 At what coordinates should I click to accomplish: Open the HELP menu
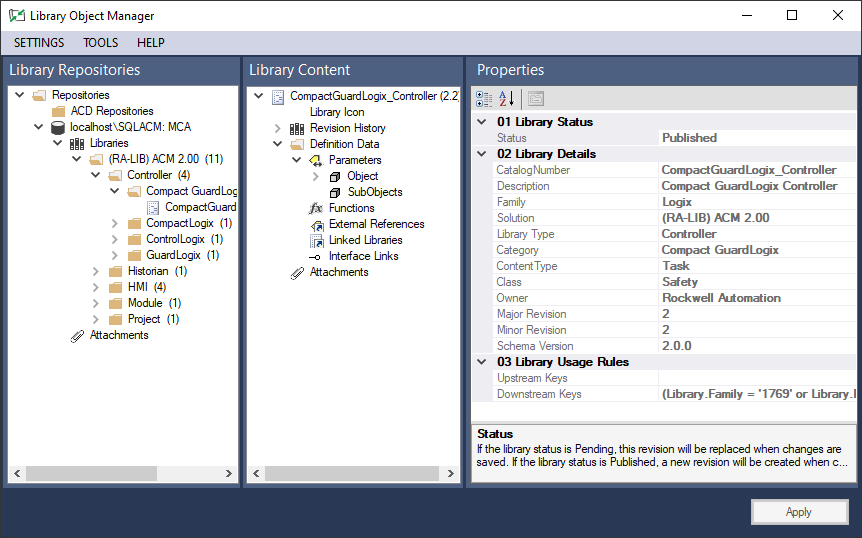(x=151, y=43)
